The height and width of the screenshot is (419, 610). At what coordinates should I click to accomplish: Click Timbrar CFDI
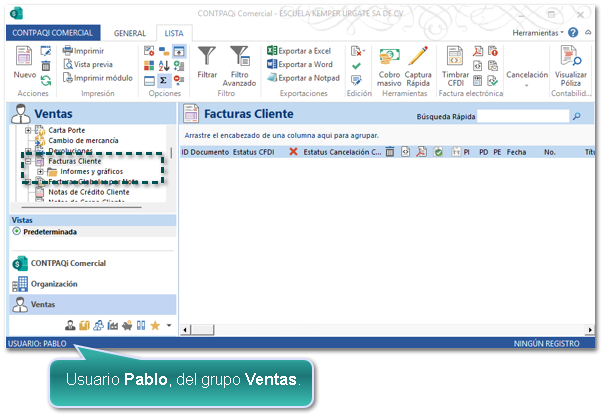coord(455,67)
